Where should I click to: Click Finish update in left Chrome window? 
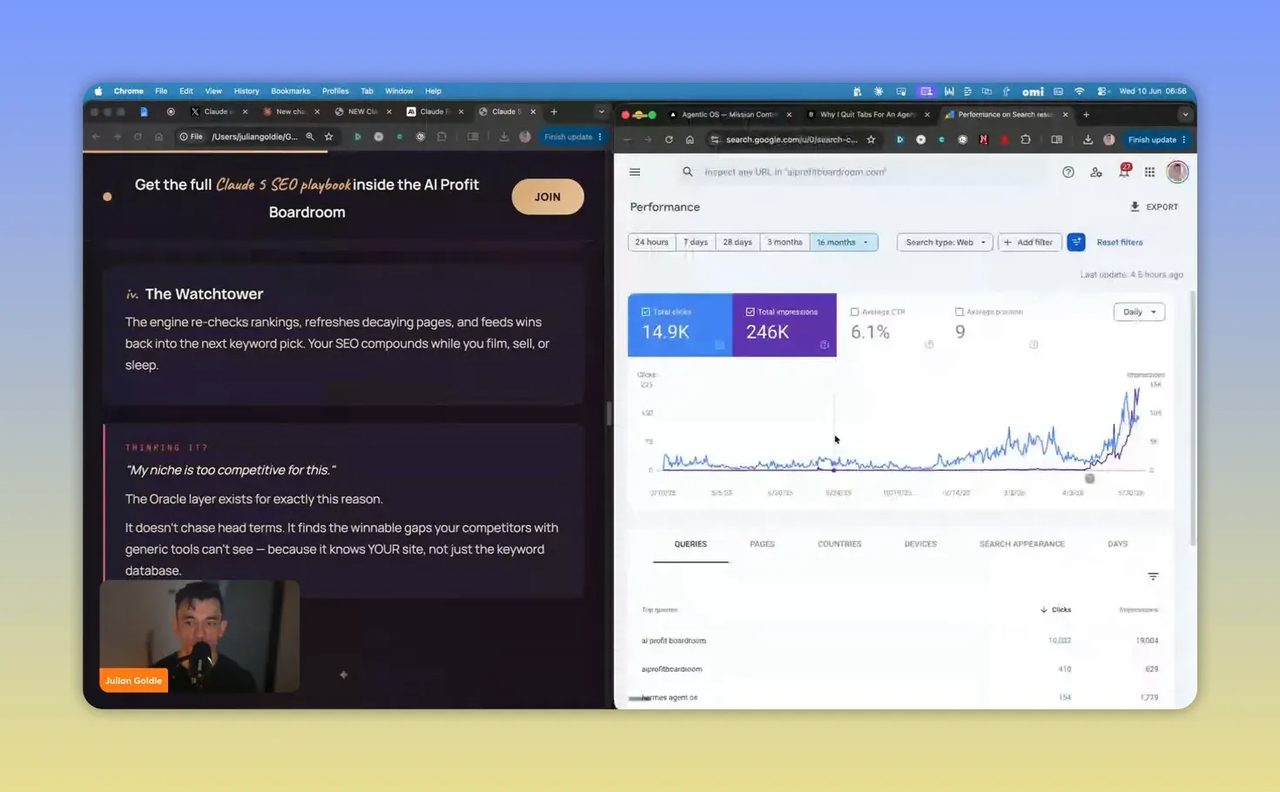(568, 137)
